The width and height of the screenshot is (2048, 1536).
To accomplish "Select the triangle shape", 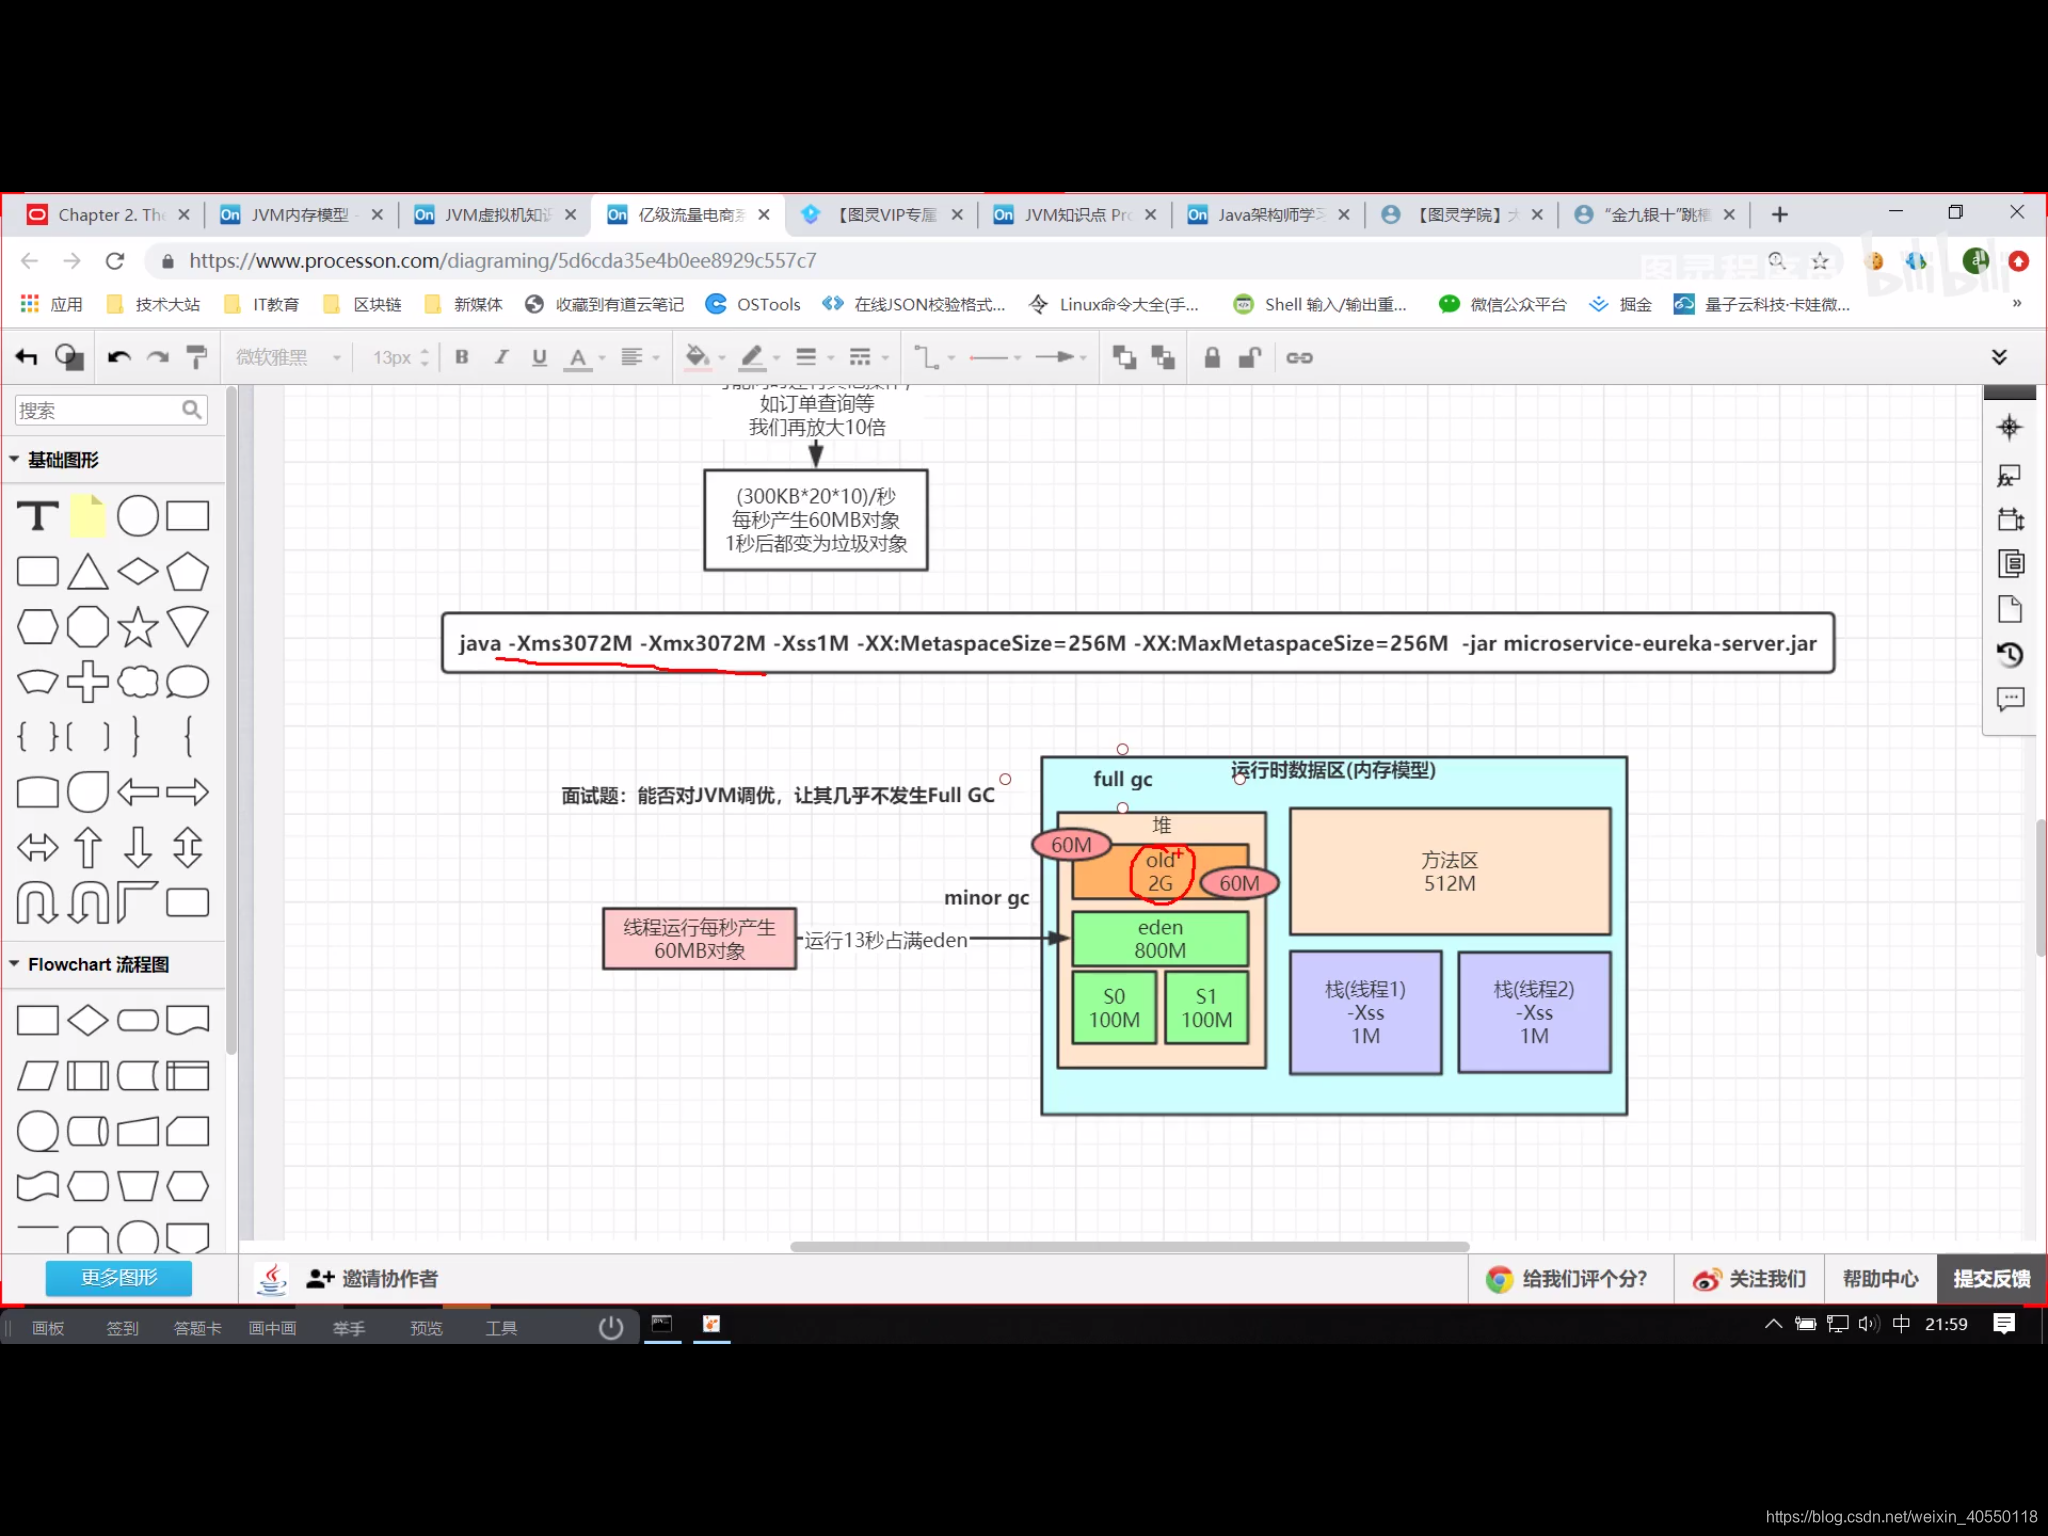I will [x=88, y=572].
